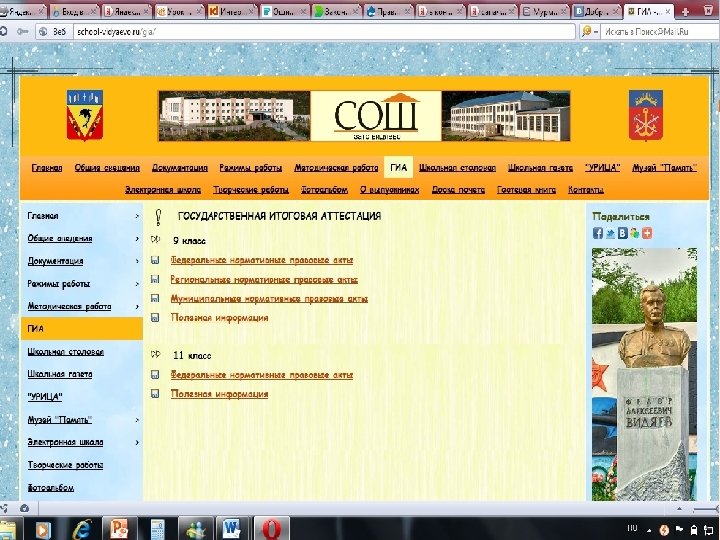Open 'Региональные нормативные правовые акты' link
Image resolution: width=720 pixels, height=540 pixels.
[x=264, y=279]
